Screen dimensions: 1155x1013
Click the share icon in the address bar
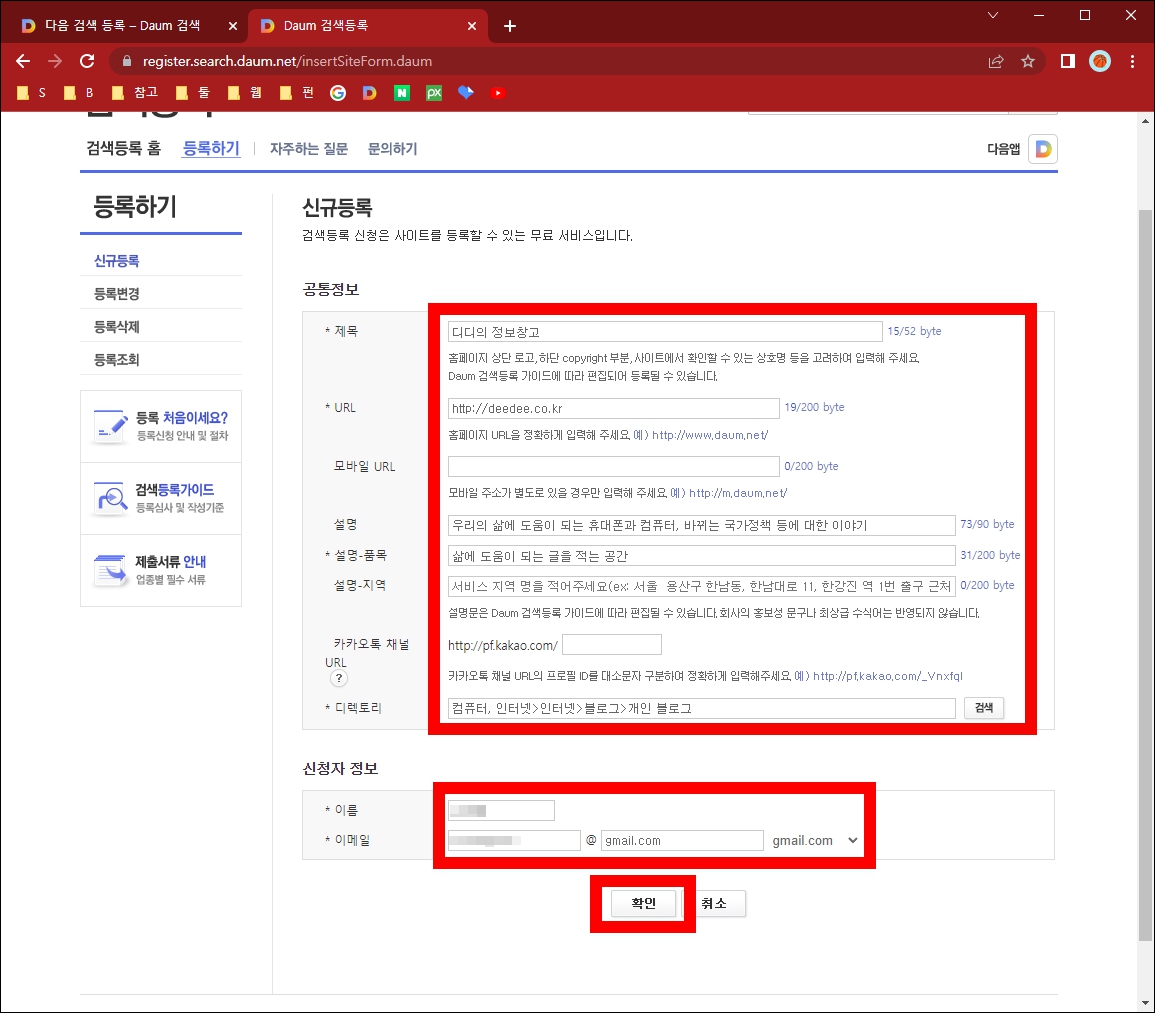click(x=996, y=60)
